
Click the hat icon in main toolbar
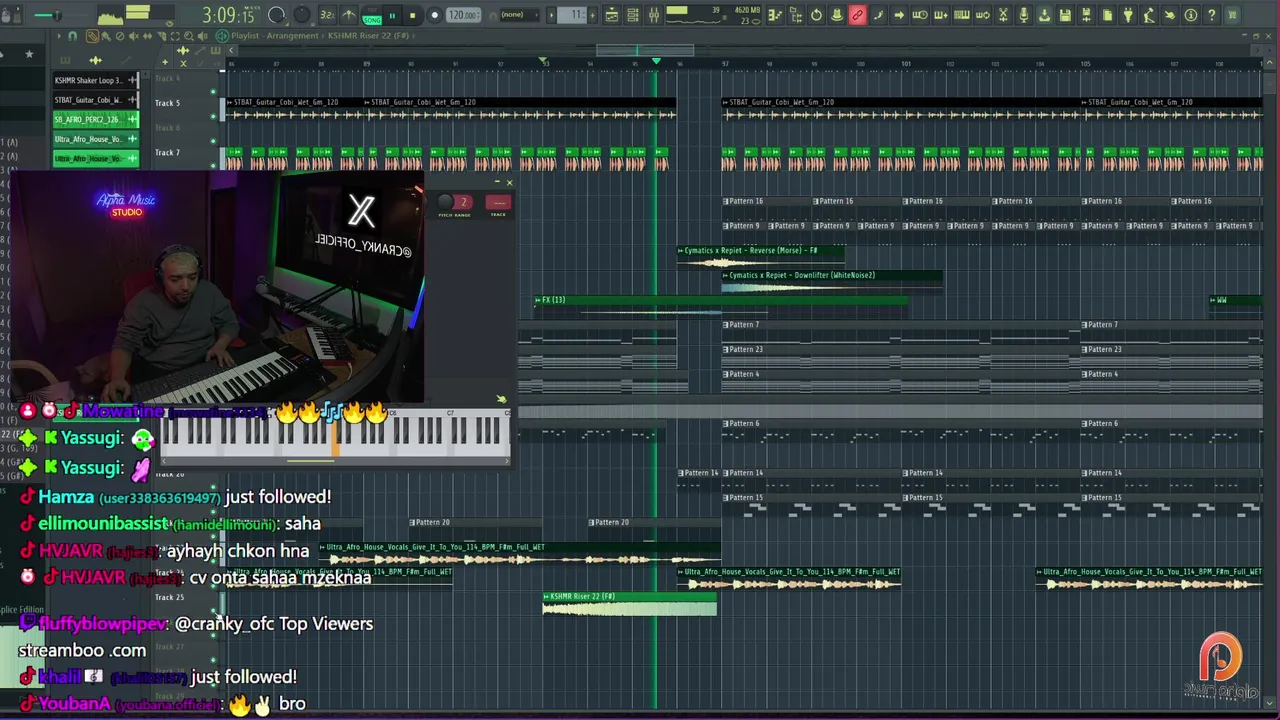point(837,15)
